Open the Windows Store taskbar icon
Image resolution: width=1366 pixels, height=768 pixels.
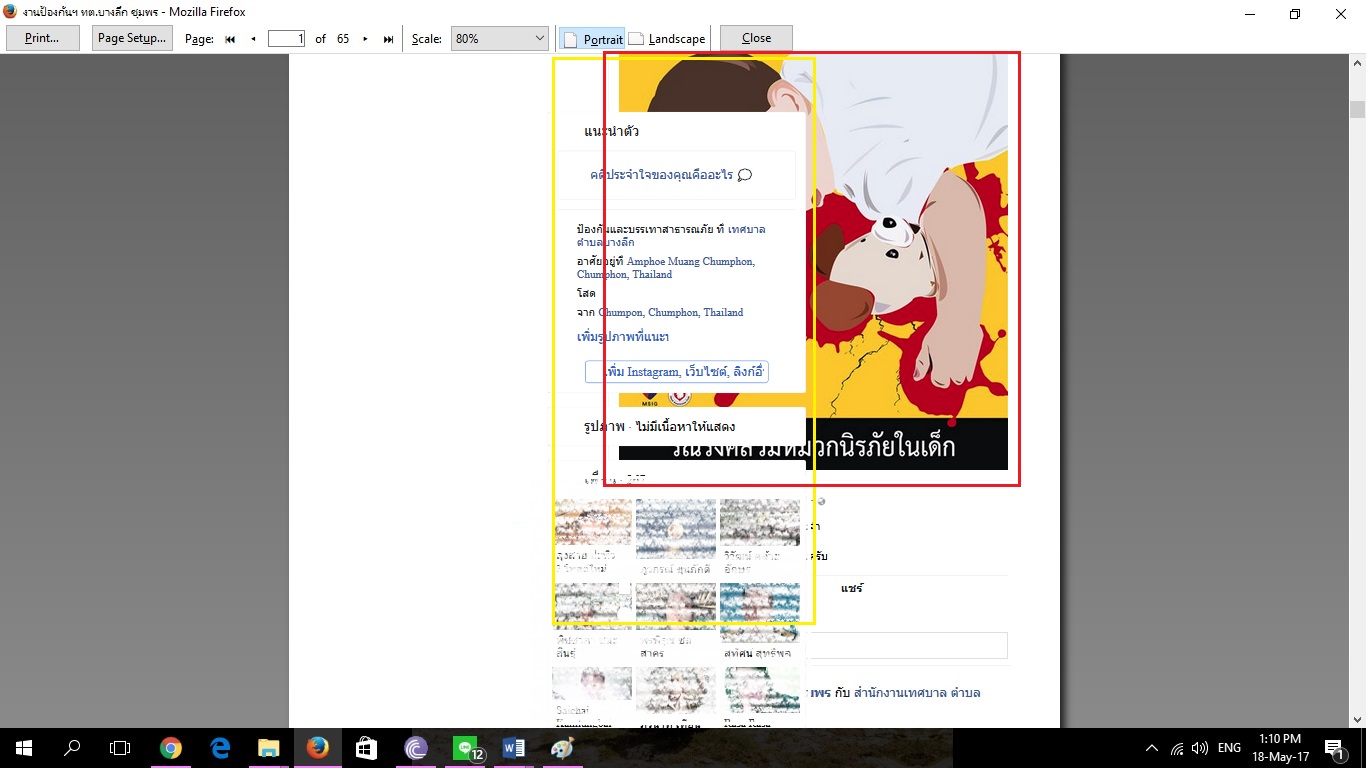(367, 748)
